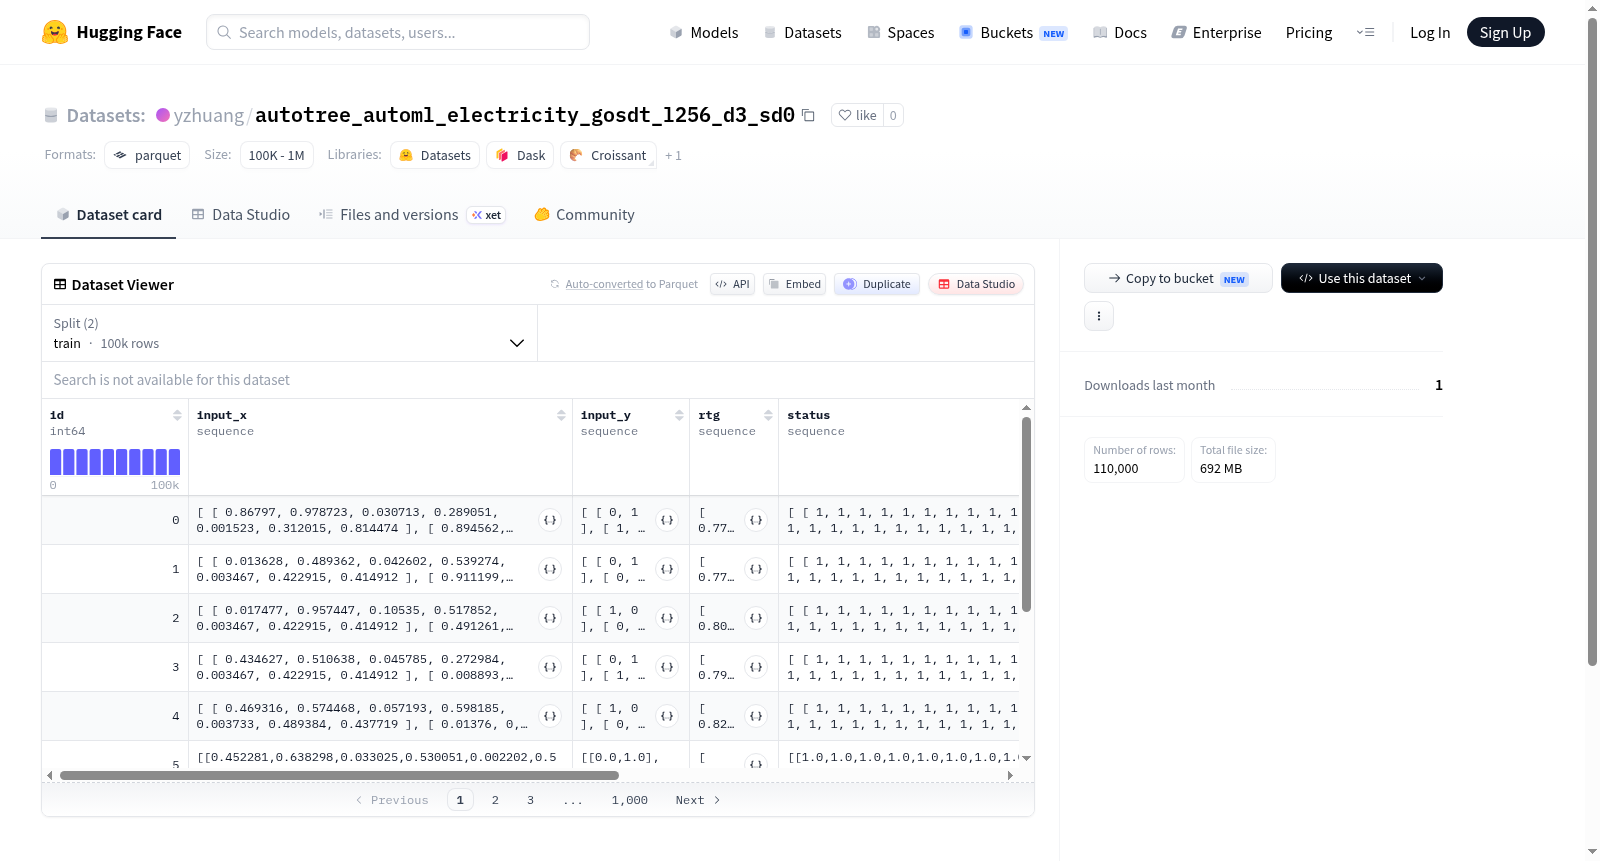
Task: Click the Embed button
Action: [794, 284]
